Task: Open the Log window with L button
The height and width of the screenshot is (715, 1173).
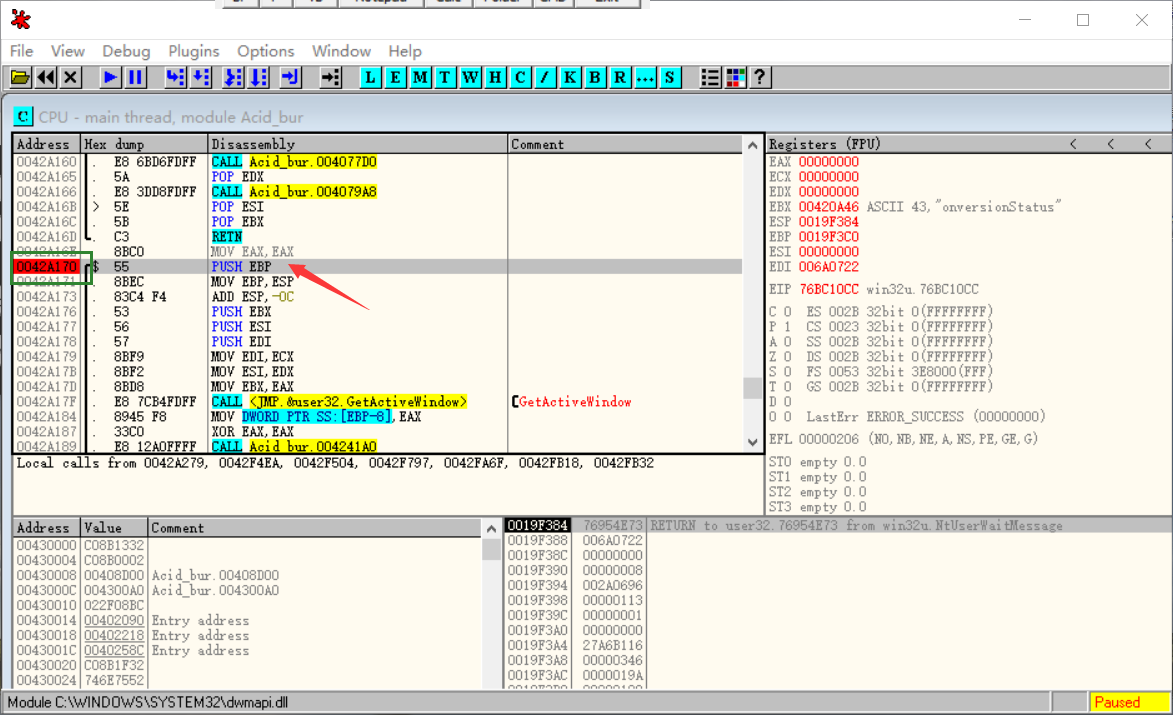Action: 371,77
